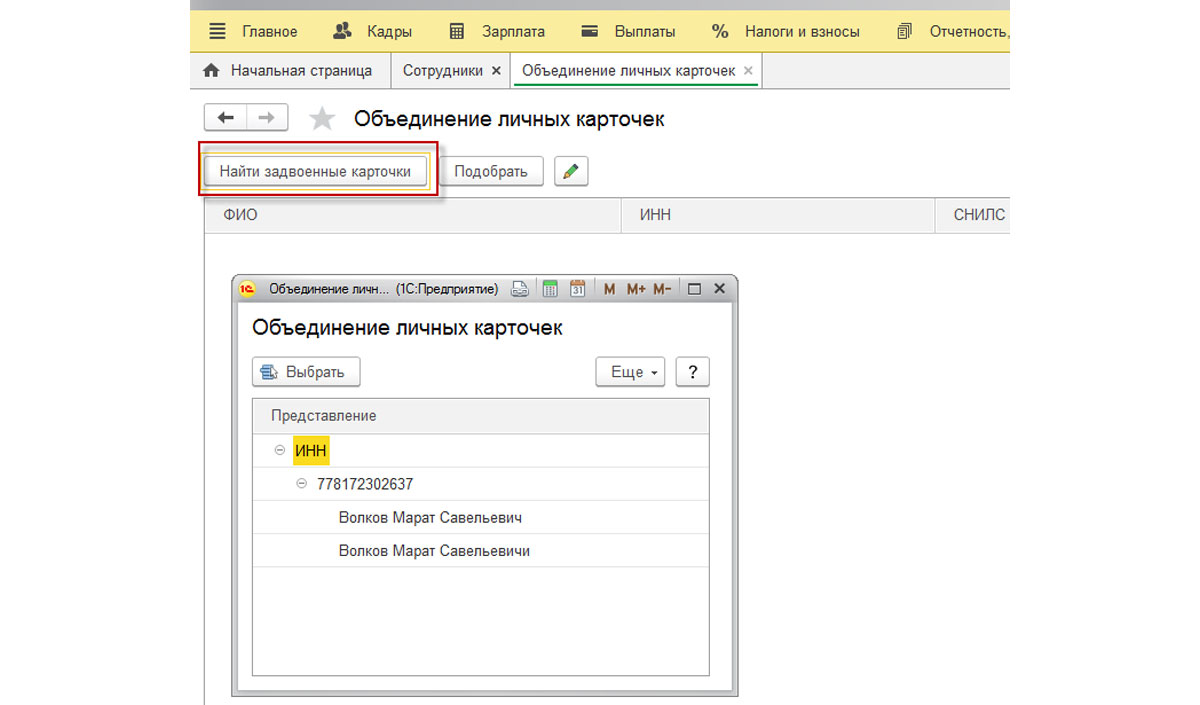Open the Еще dropdown menu
The height and width of the screenshot is (705, 1200).
tap(631, 372)
